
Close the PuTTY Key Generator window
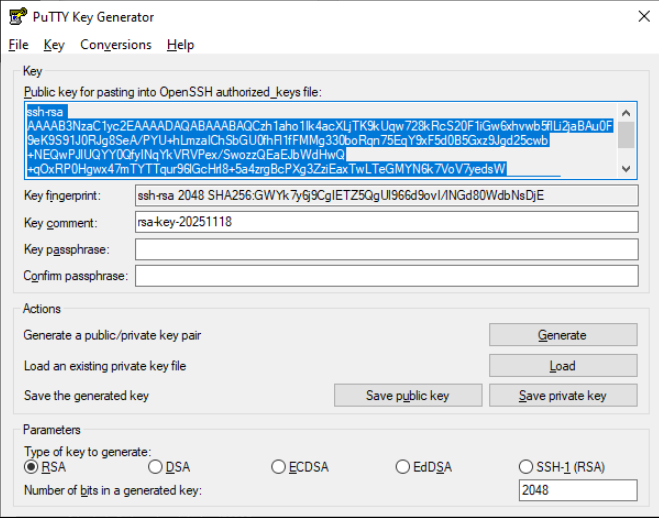[634, 16]
